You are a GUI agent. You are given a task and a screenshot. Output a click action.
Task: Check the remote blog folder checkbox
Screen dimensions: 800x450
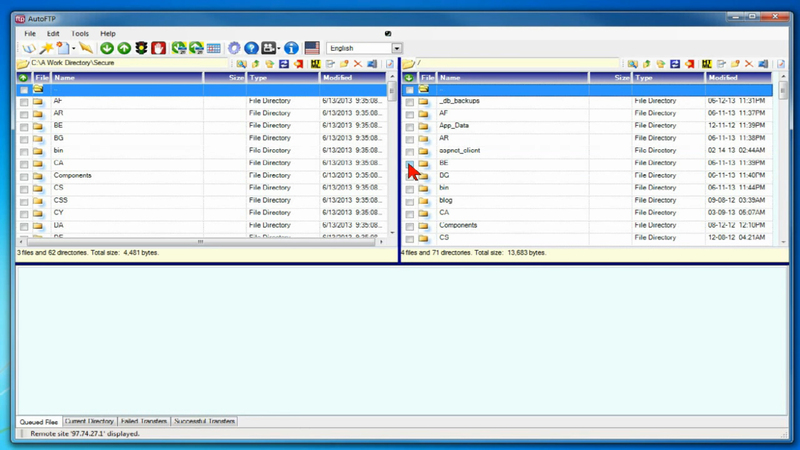click(x=410, y=202)
